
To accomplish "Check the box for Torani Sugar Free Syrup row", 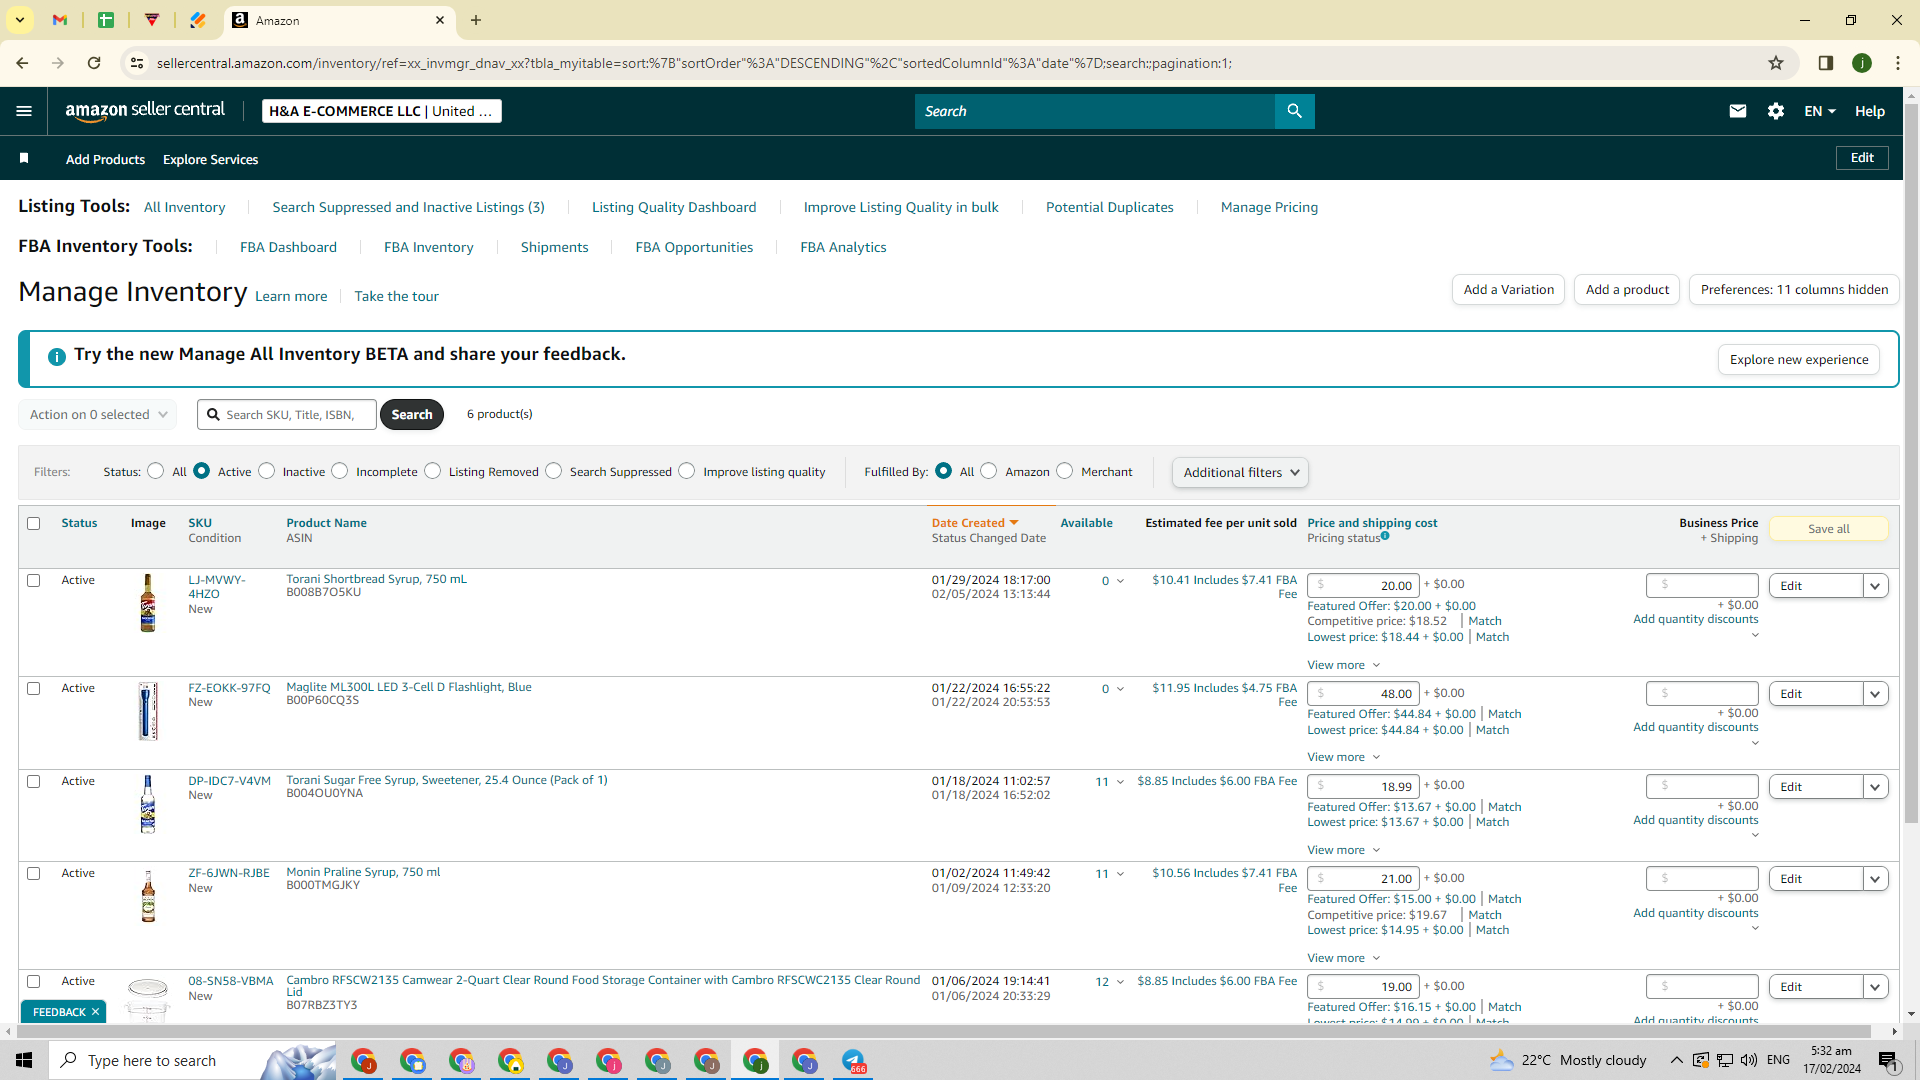I will [34, 781].
